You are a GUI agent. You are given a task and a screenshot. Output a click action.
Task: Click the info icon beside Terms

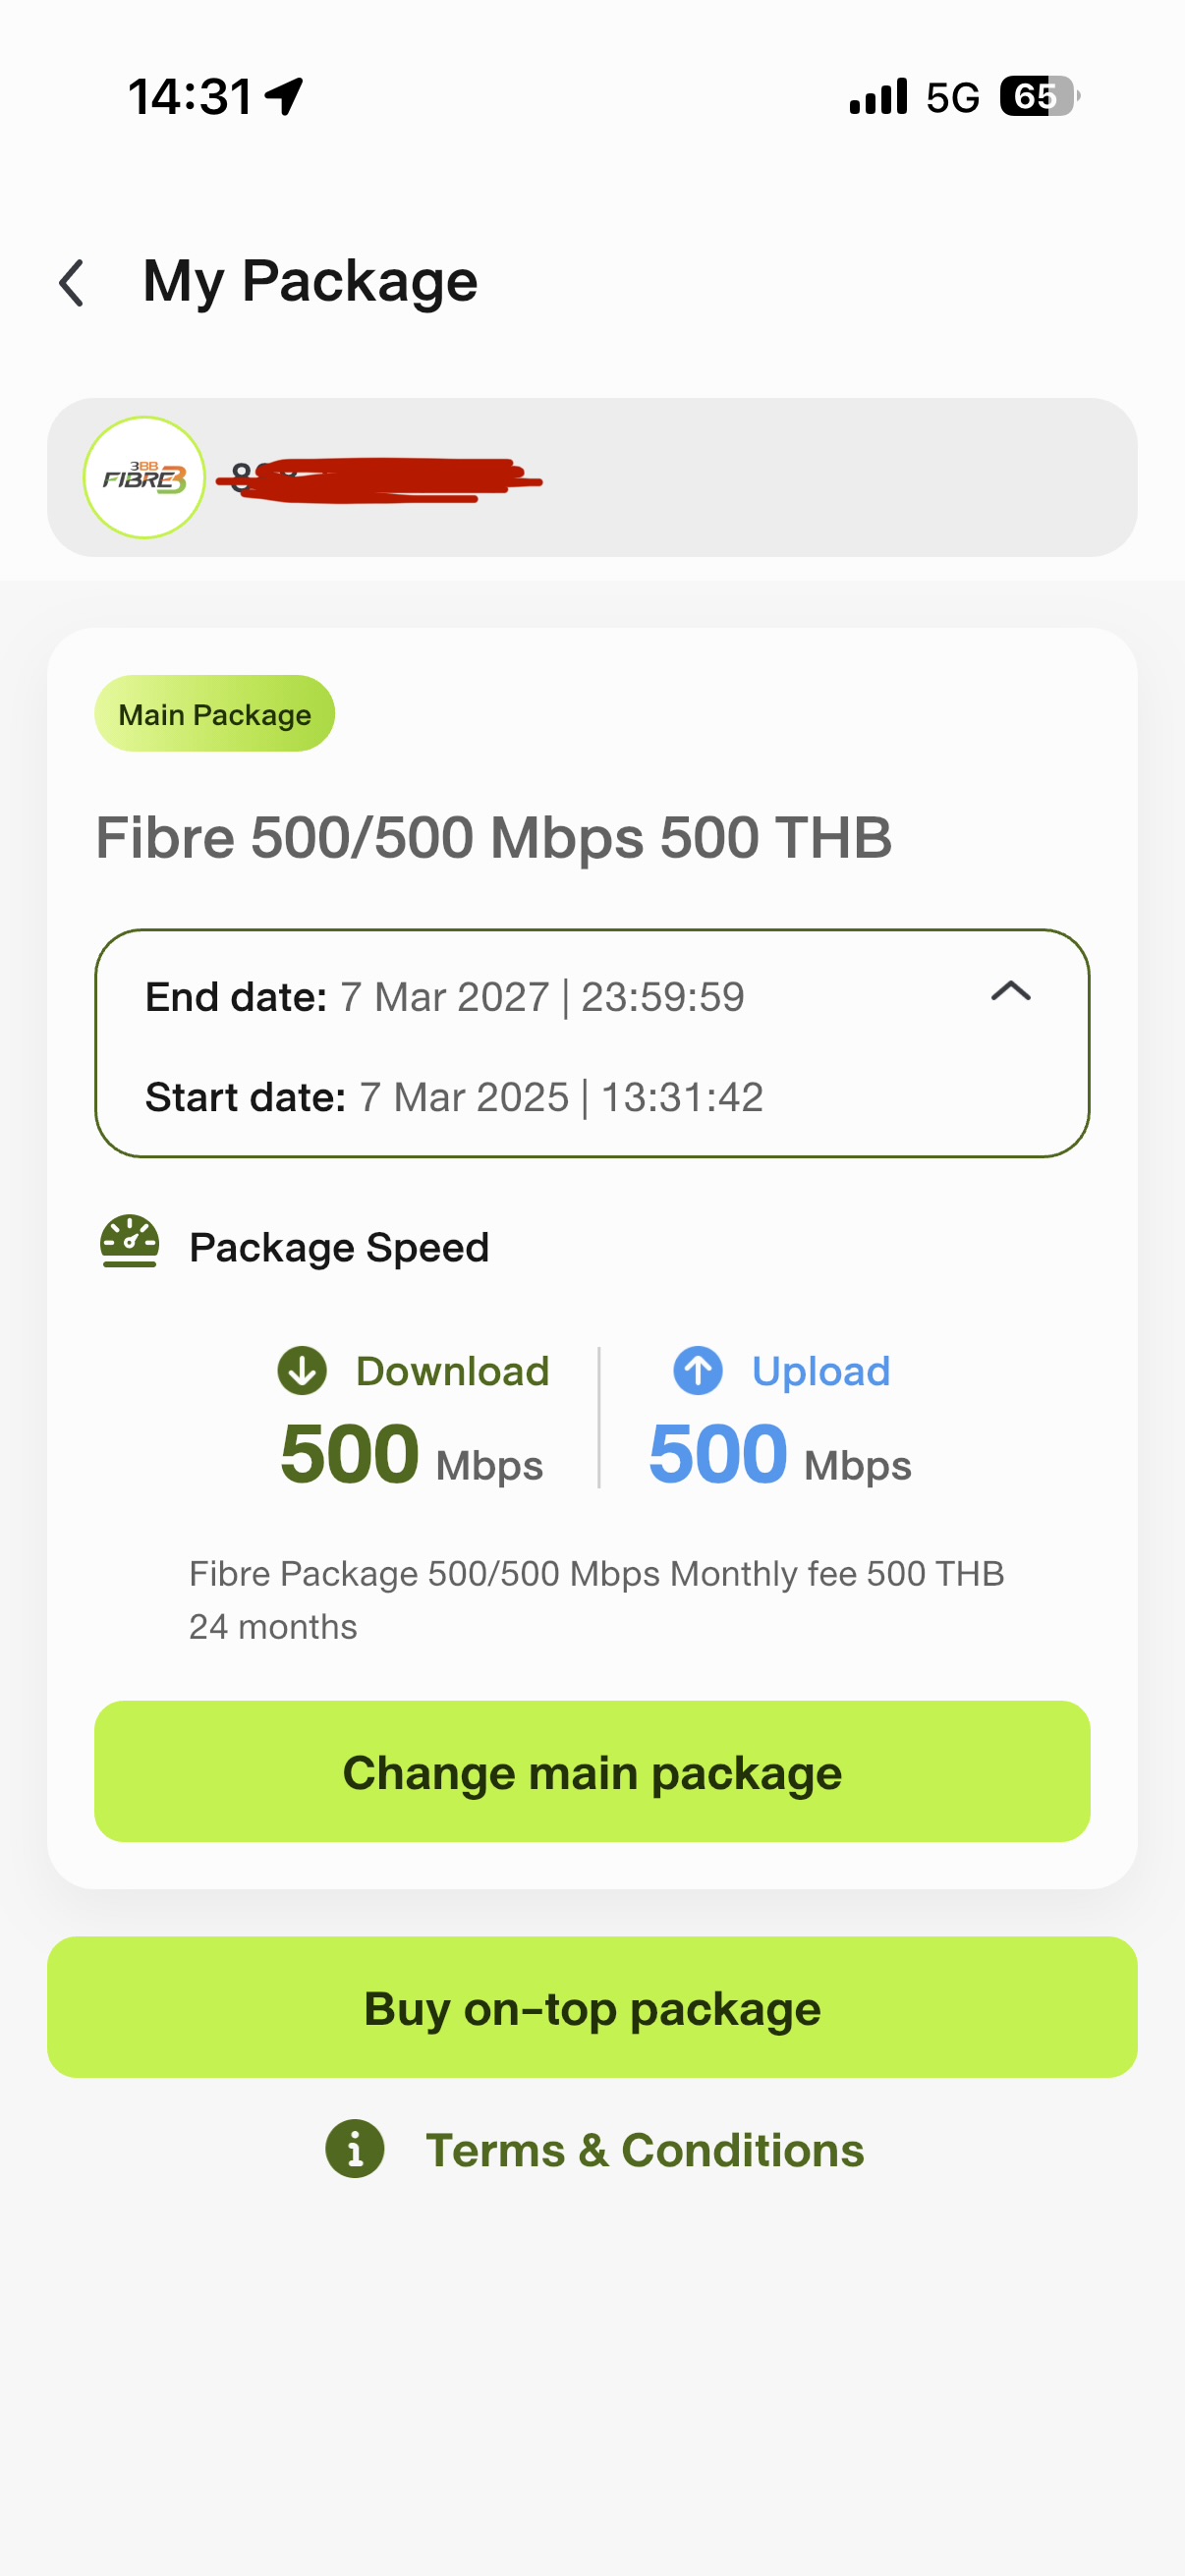pyautogui.click(x=355, y=2148)
